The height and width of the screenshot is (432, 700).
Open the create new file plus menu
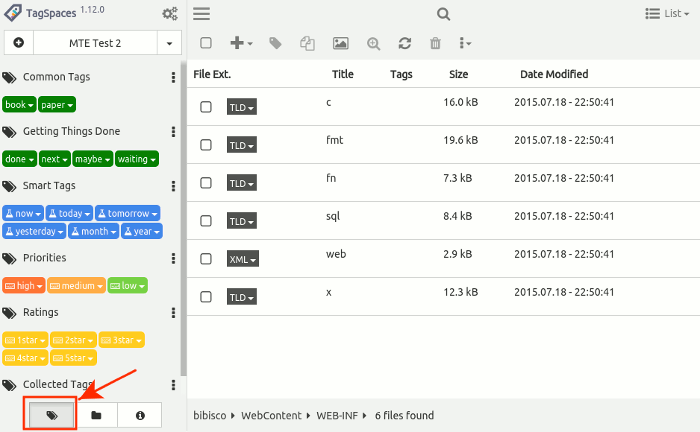click(x=241, y=43)
